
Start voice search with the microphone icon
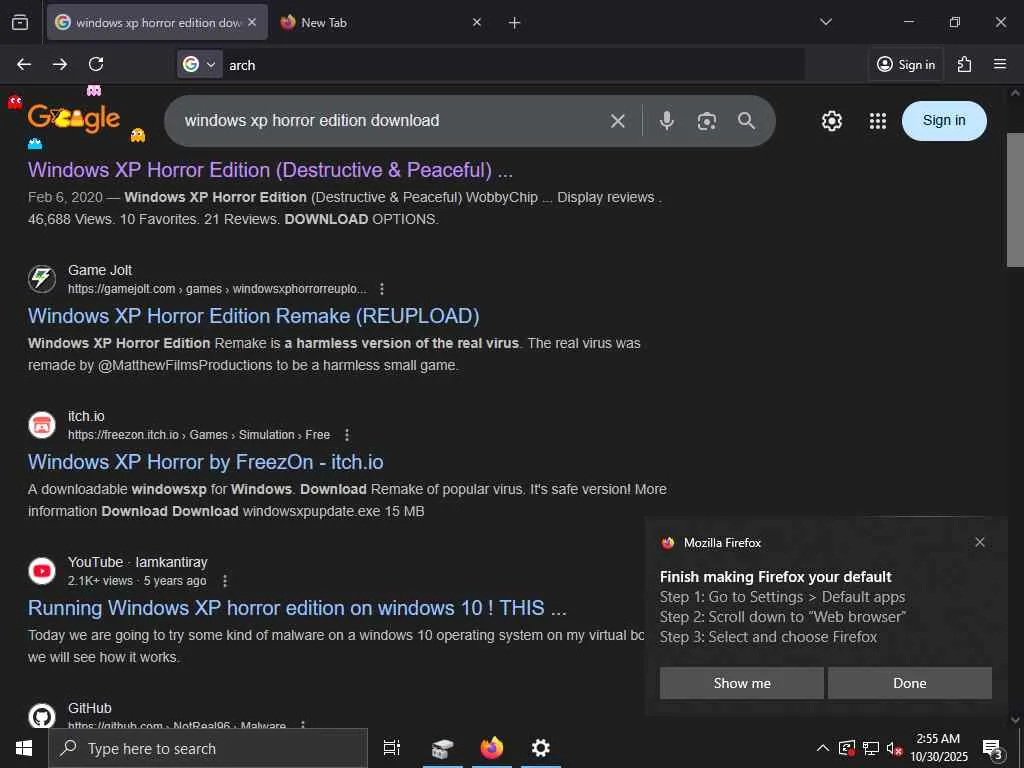[x=666, y=121]
